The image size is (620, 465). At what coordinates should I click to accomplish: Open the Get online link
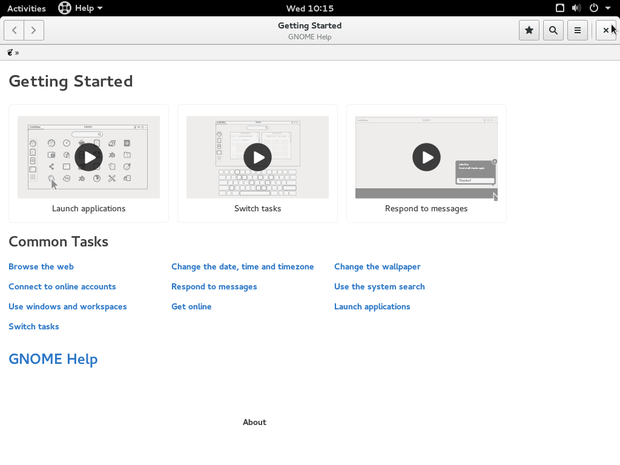click(x=191, y=306)
